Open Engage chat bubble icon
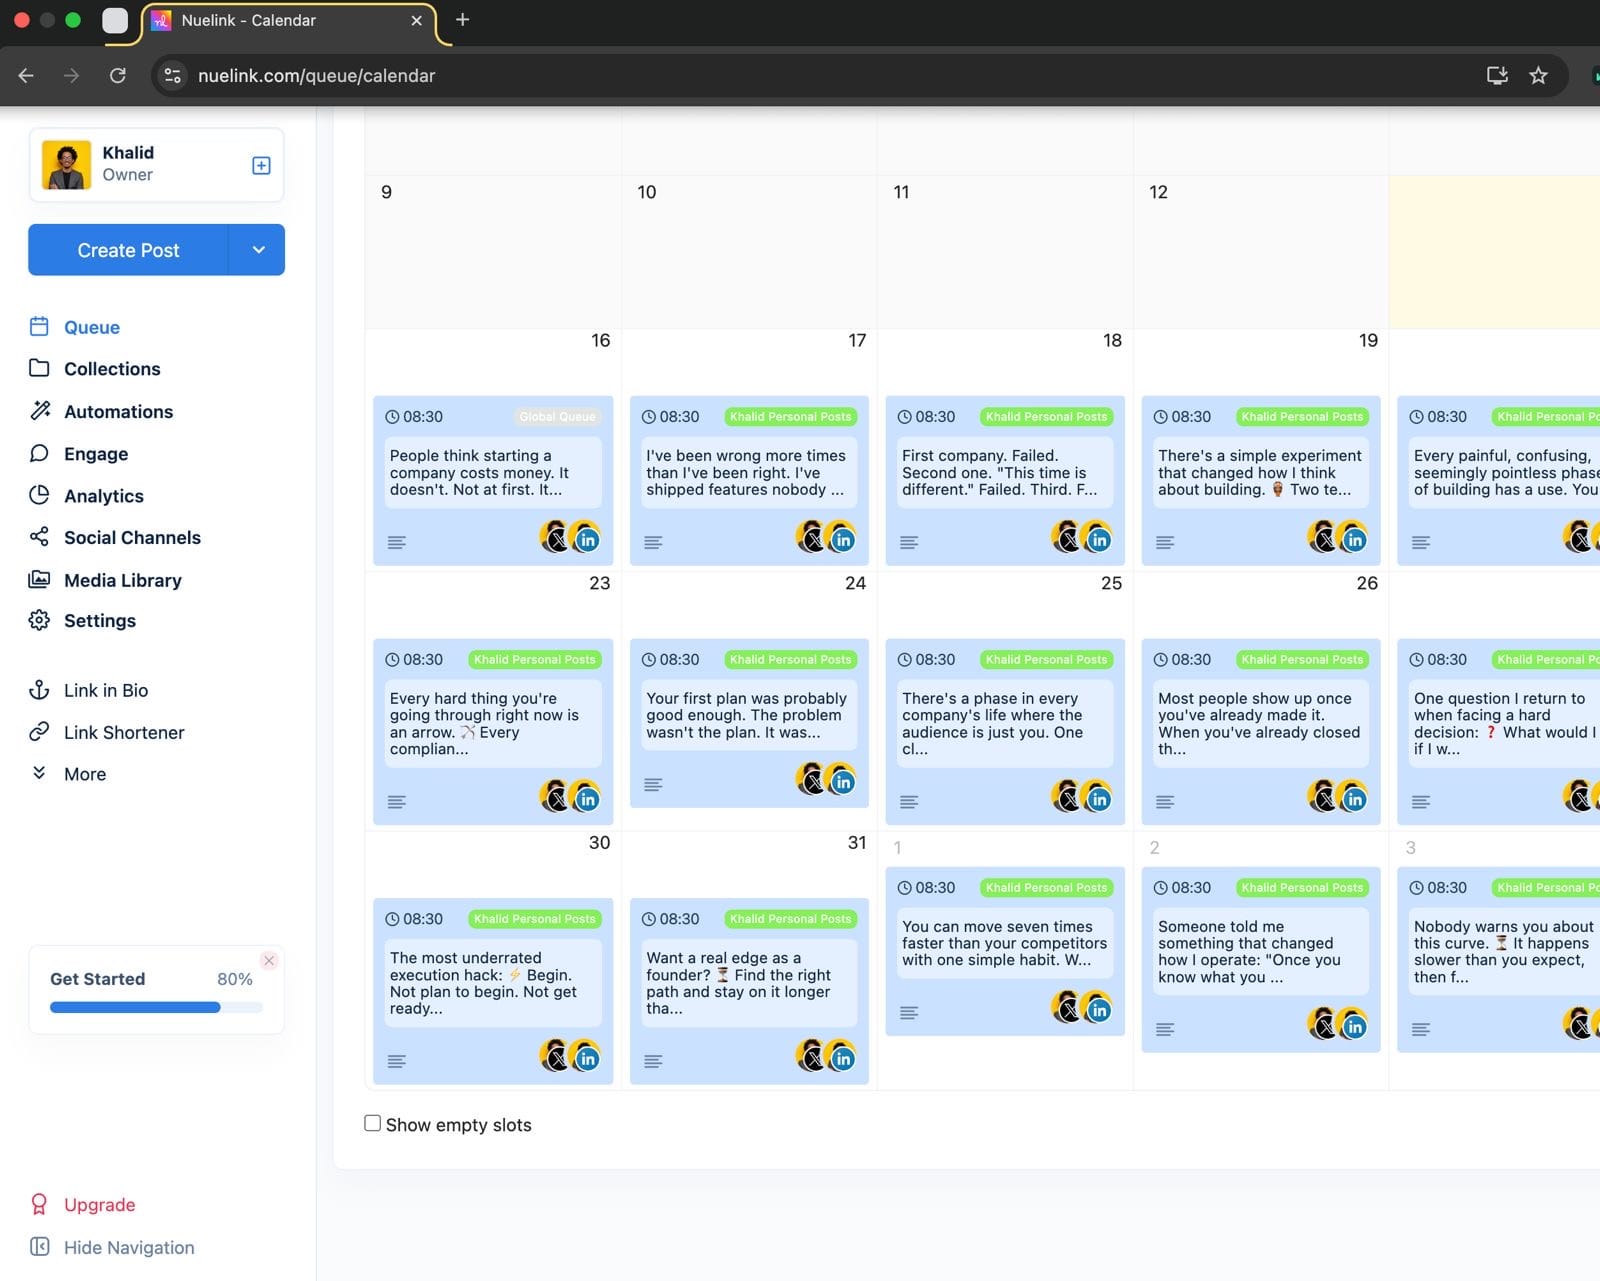The height and width of the screenshot is (1281, 1600). (x=39, y=453)
